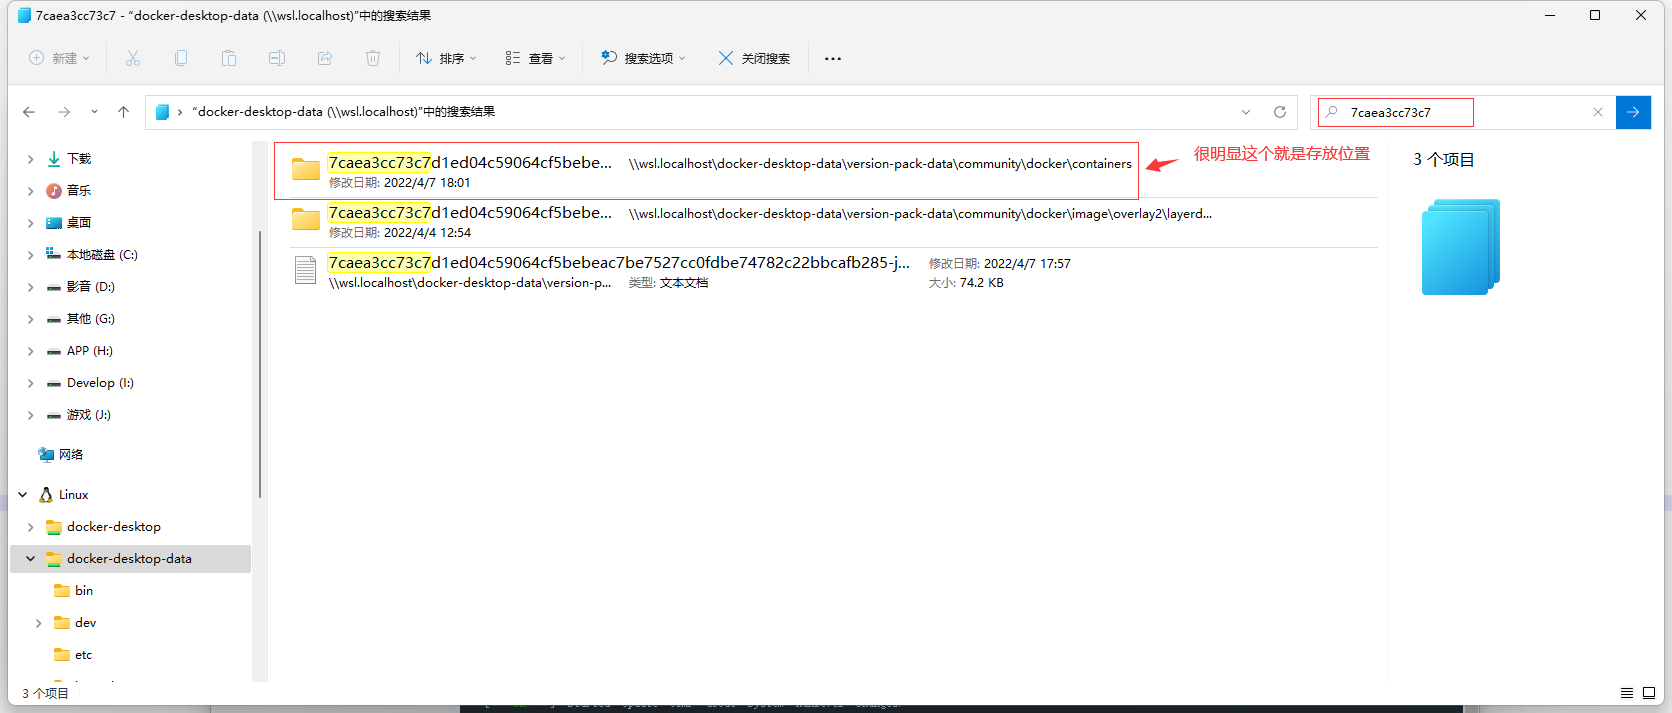The height and width of the screenshot is (713, 1672).
Task: Clear the search box with X
Action: coord(1598,112)
